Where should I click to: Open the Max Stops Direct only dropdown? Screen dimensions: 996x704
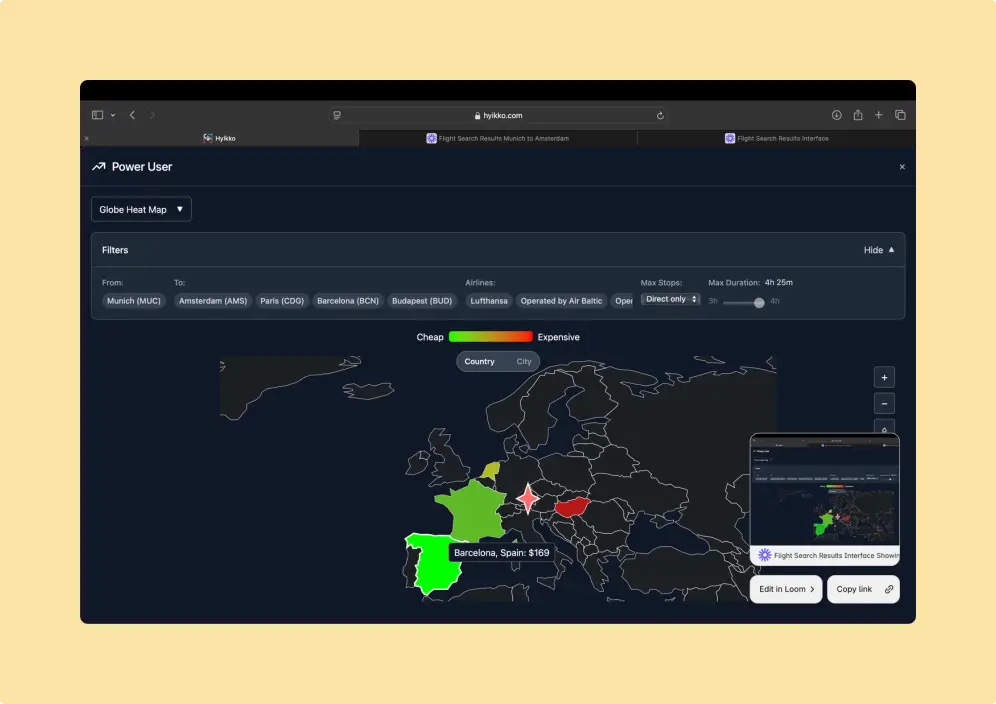click(670, 299)
